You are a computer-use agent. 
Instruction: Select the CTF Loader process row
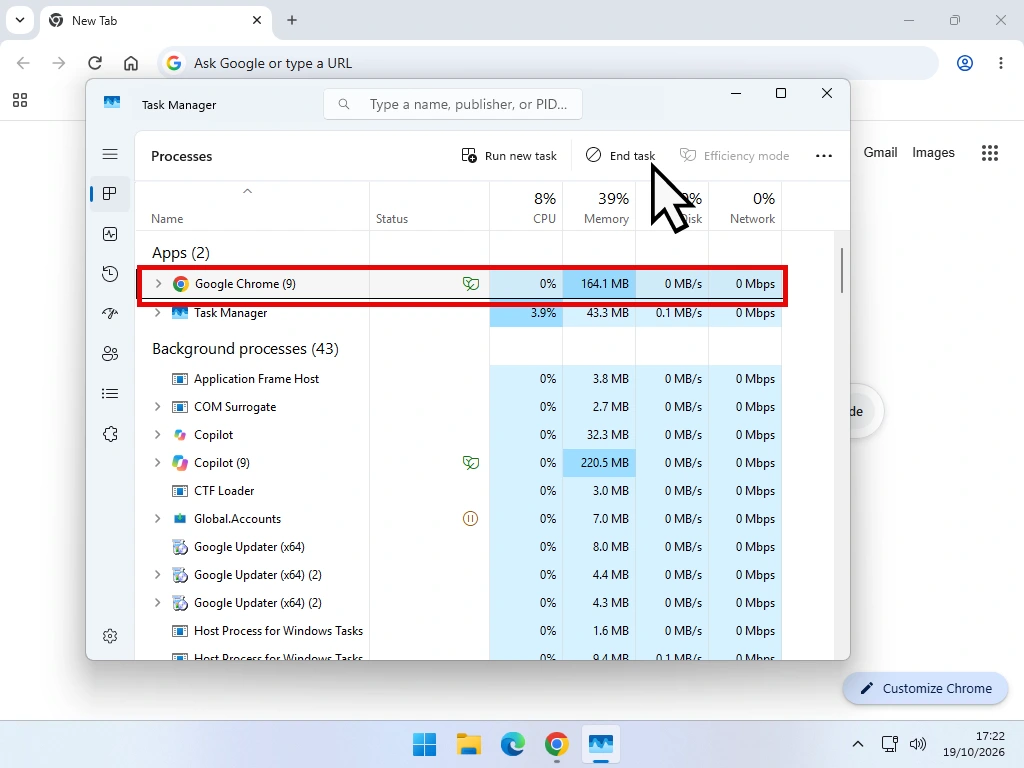point(458,491)
